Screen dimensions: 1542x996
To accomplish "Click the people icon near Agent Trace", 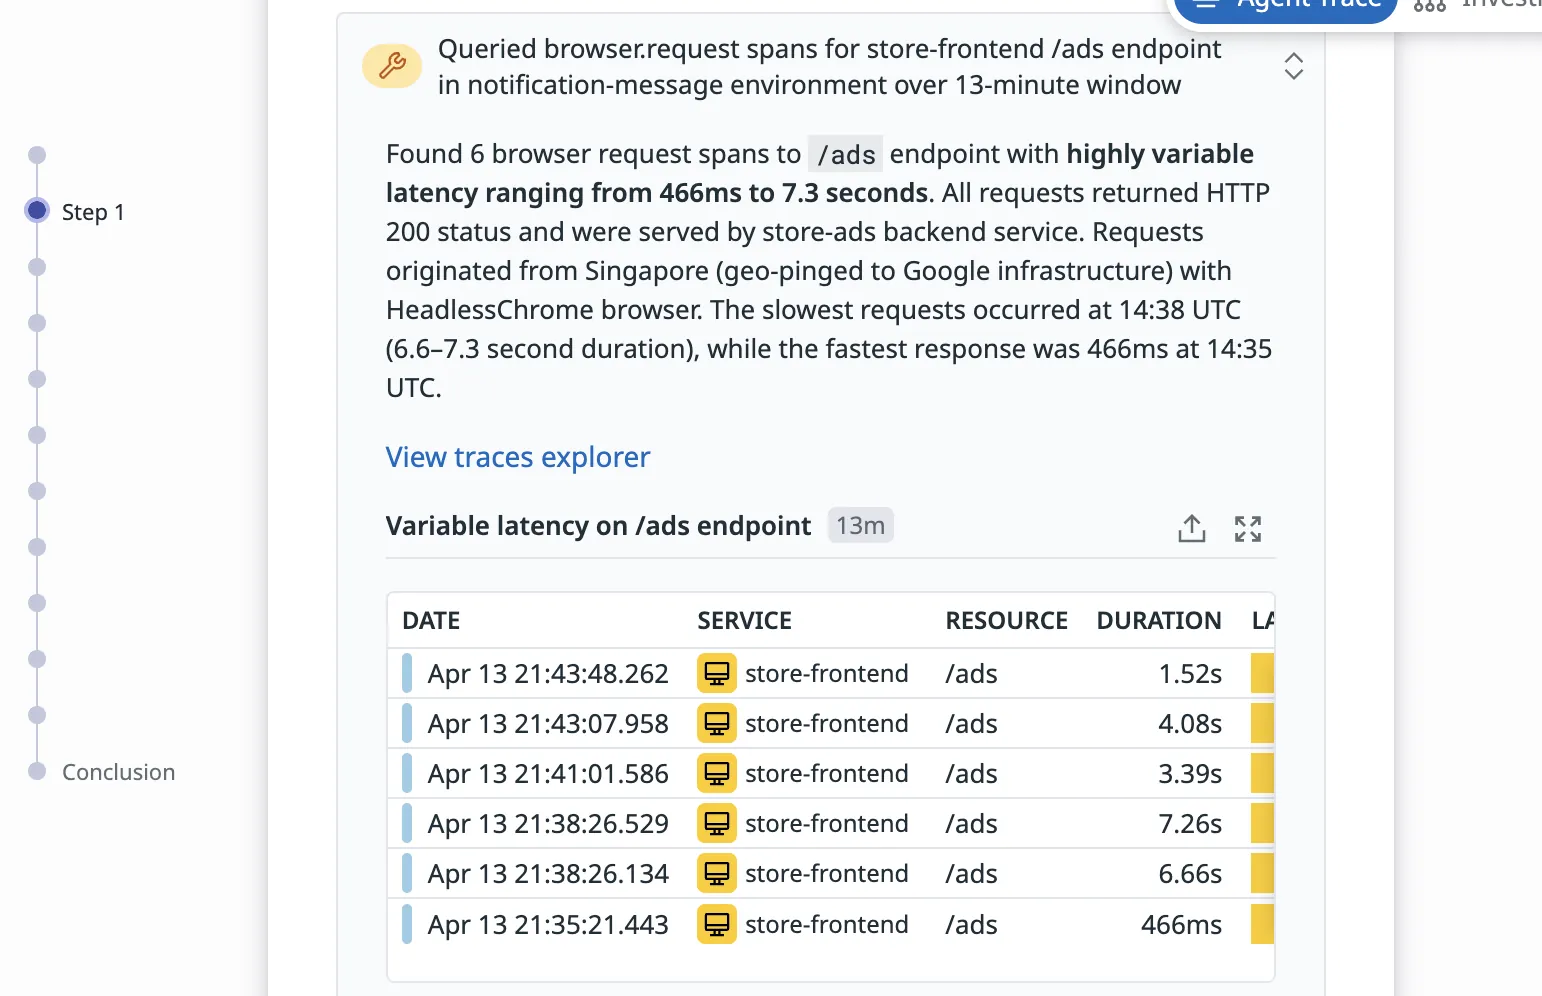I will 1429,7.
